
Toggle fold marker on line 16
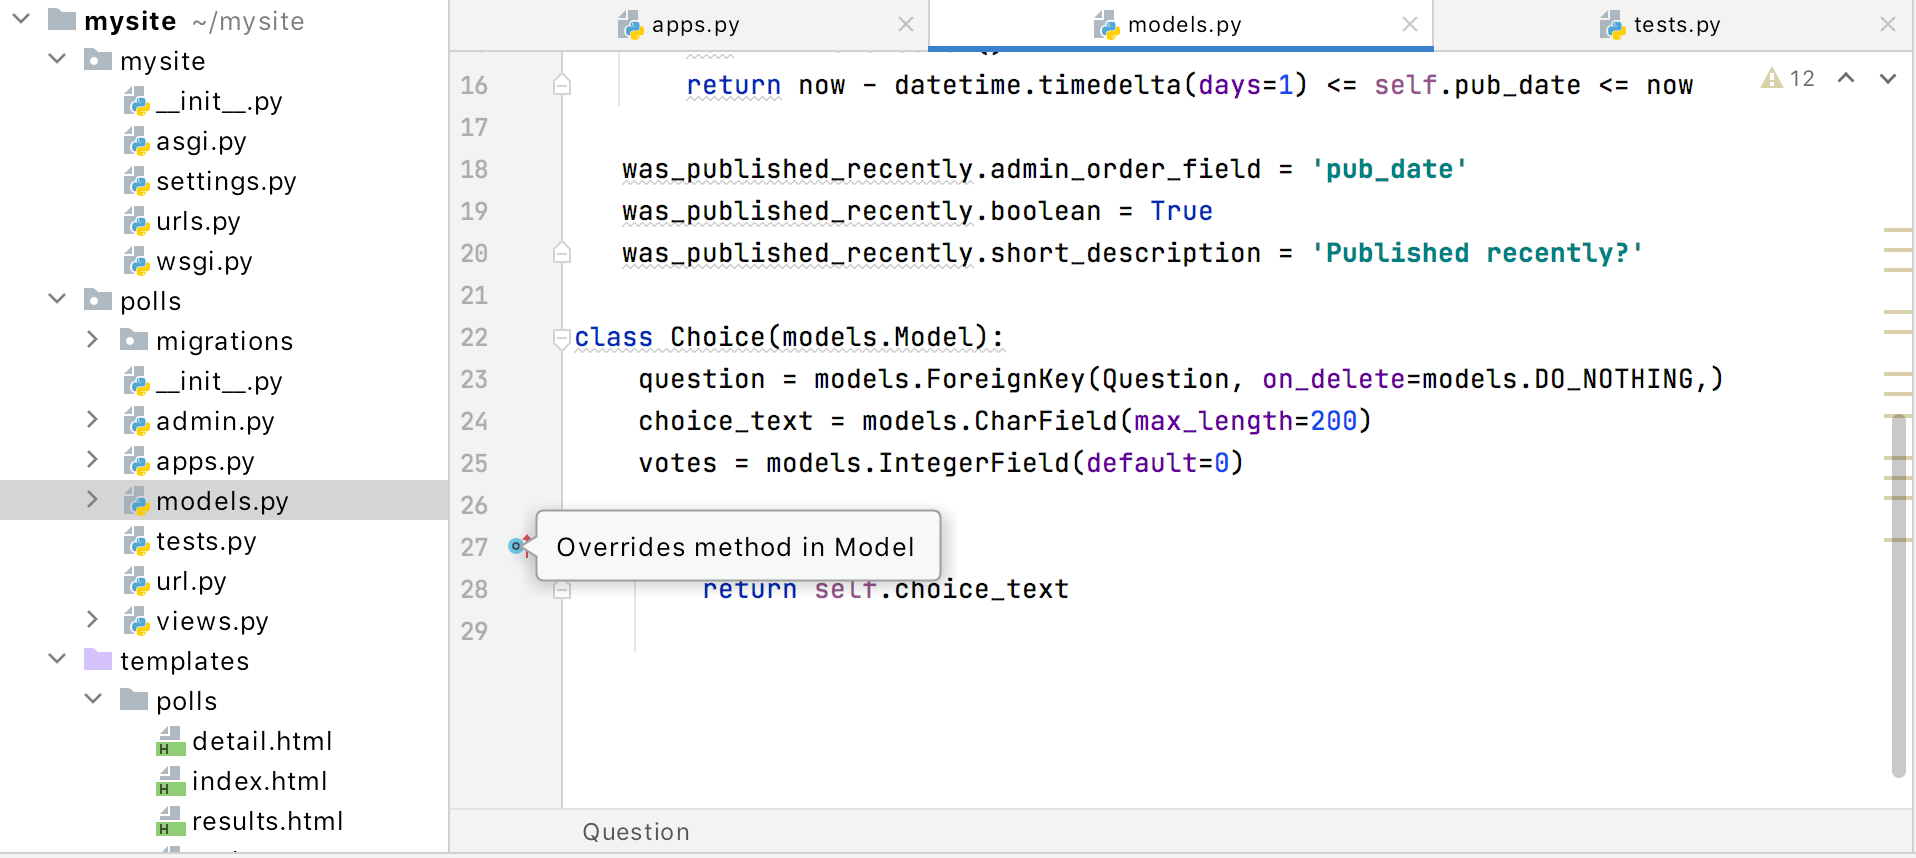click(x=562, y=85)
